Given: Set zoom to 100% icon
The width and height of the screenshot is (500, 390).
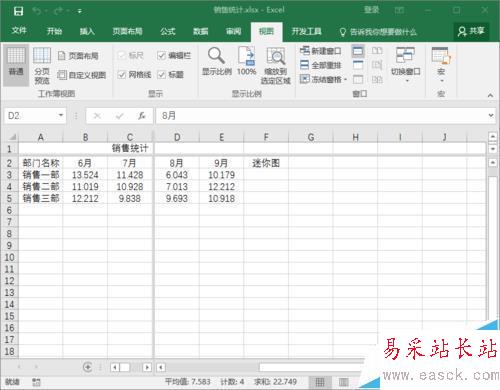Looking at the screenshot, I should click(x=247, y=62).
